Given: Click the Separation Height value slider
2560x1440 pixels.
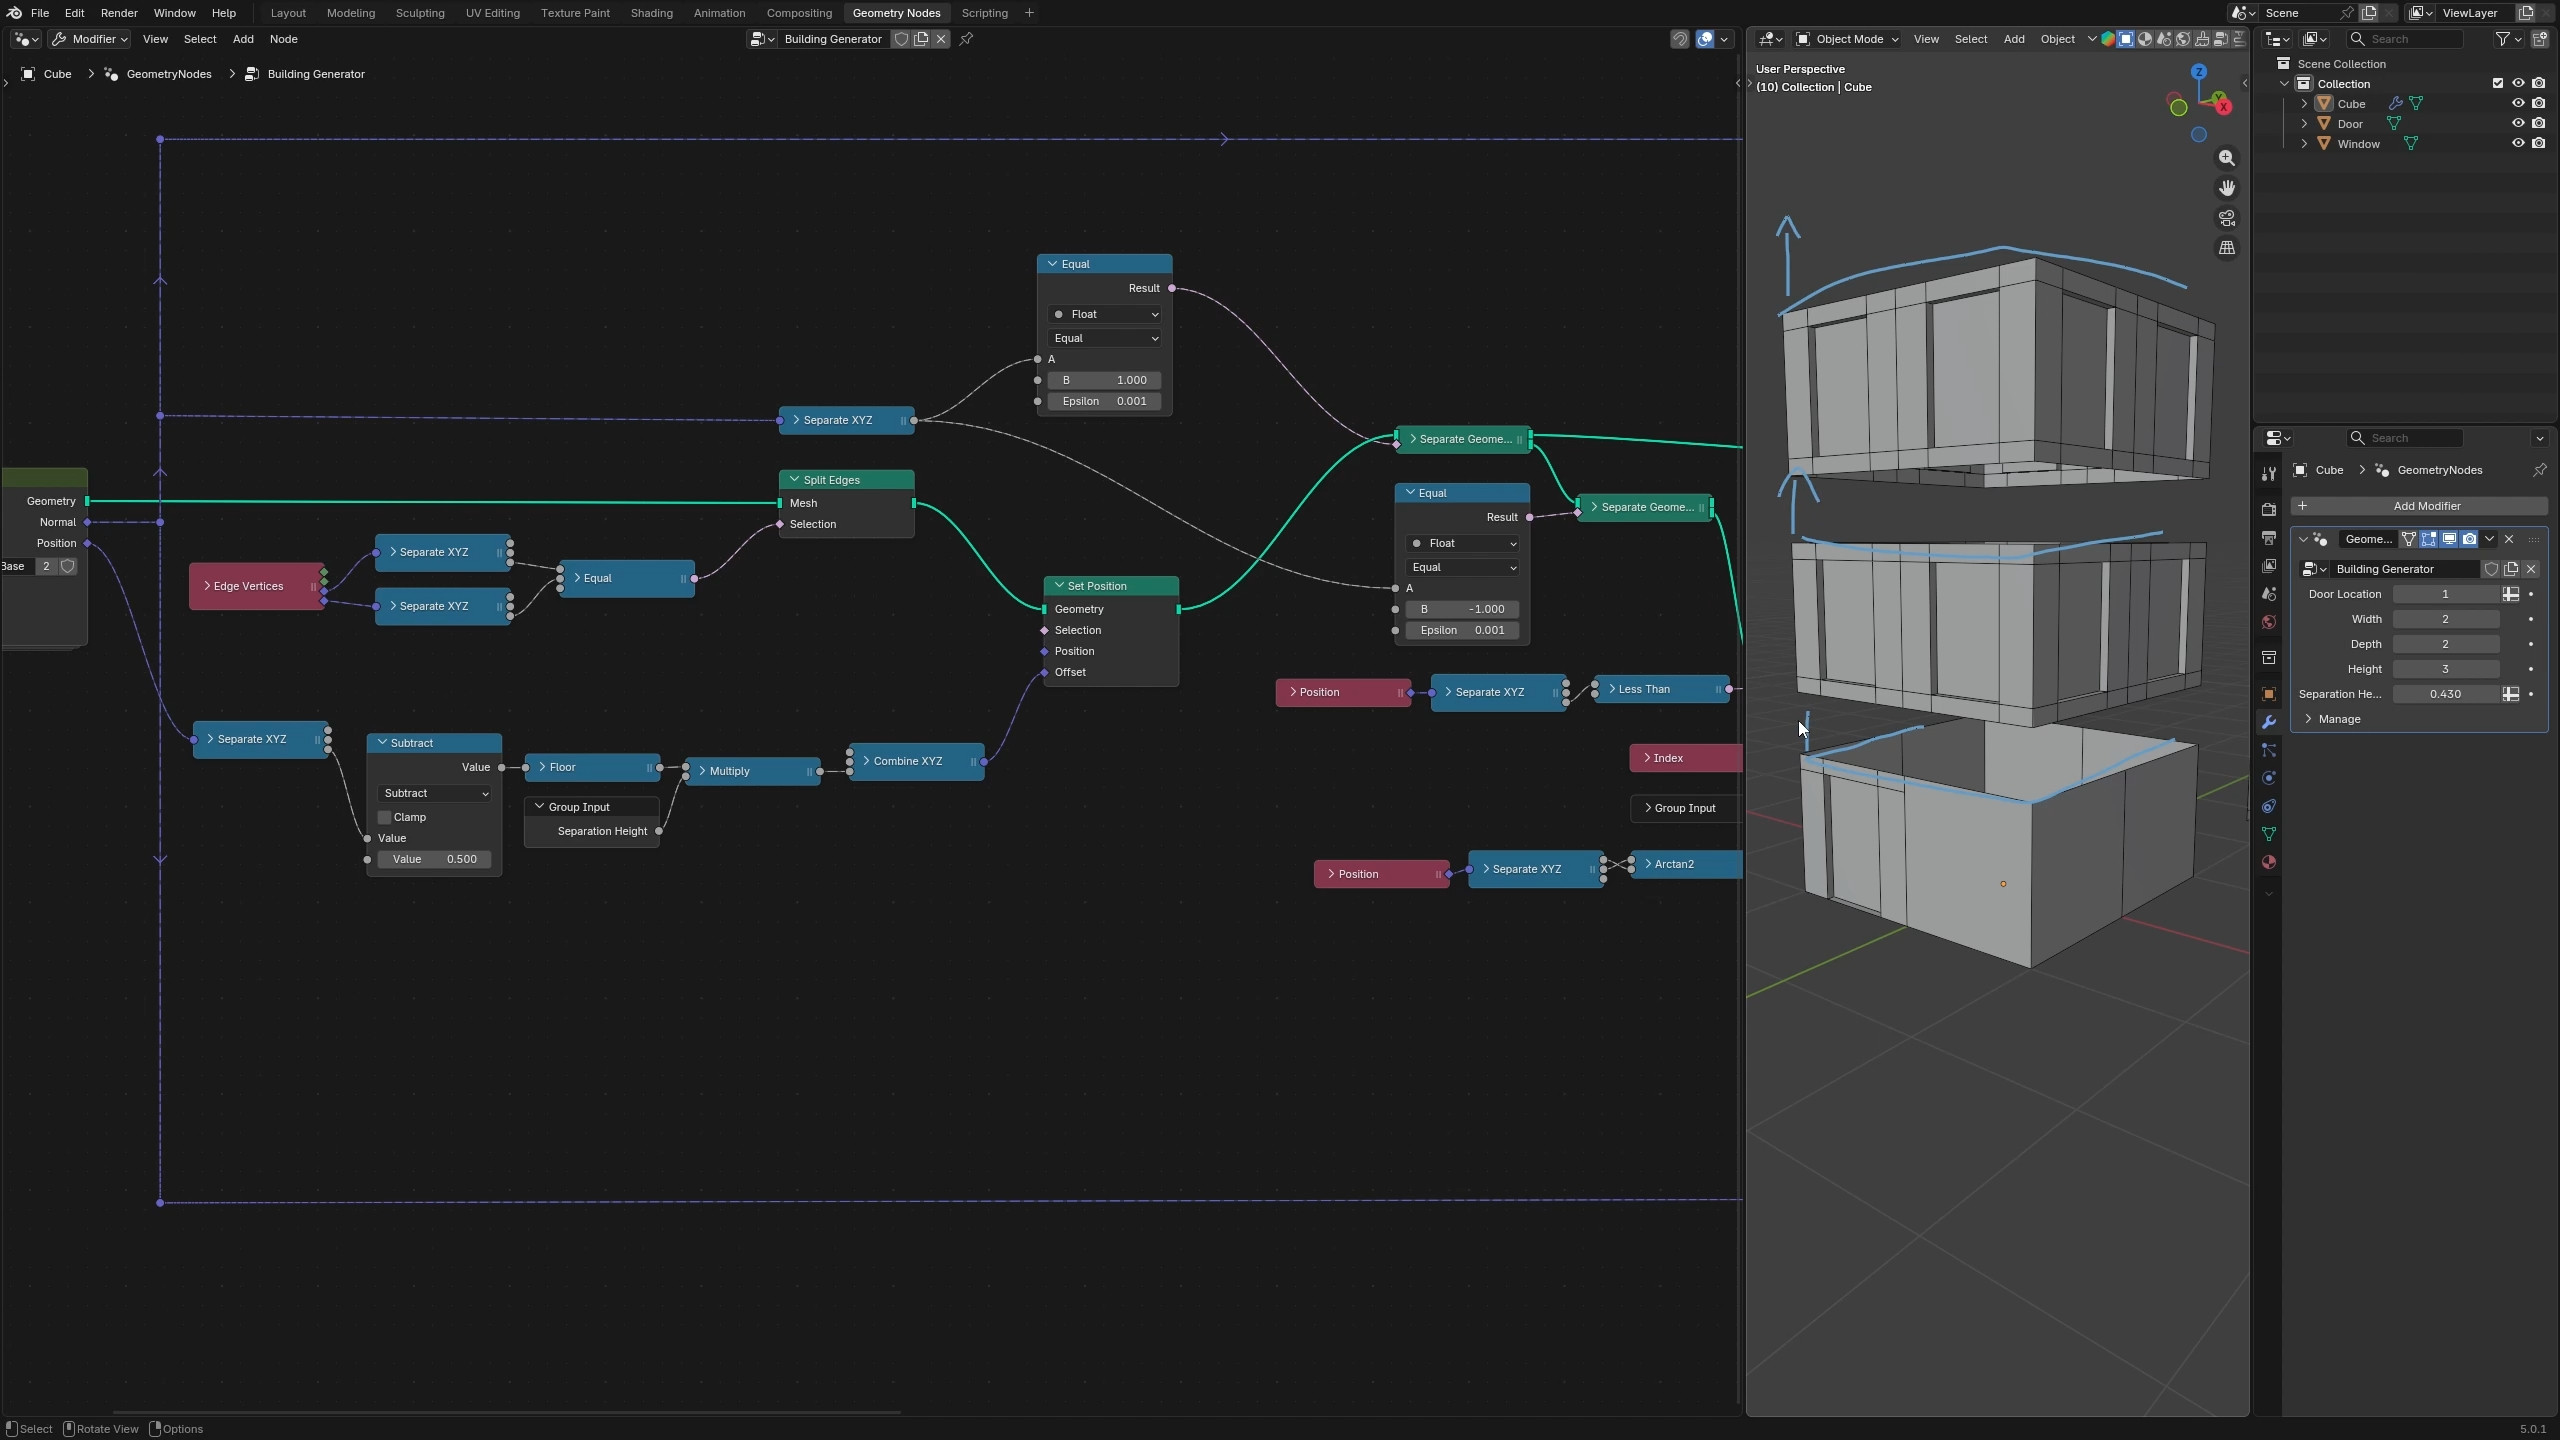Looking at the screenshot, I should click(x=2445, y=694).
